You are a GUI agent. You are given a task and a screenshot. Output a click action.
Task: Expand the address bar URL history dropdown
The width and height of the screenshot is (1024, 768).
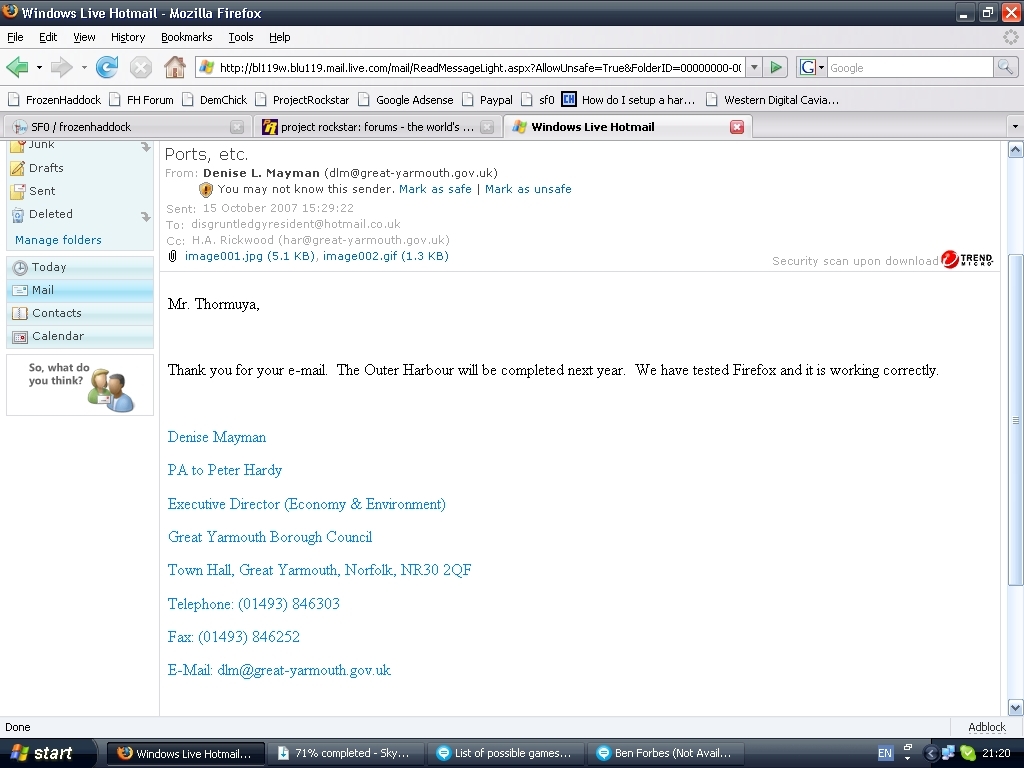[754, 67]
